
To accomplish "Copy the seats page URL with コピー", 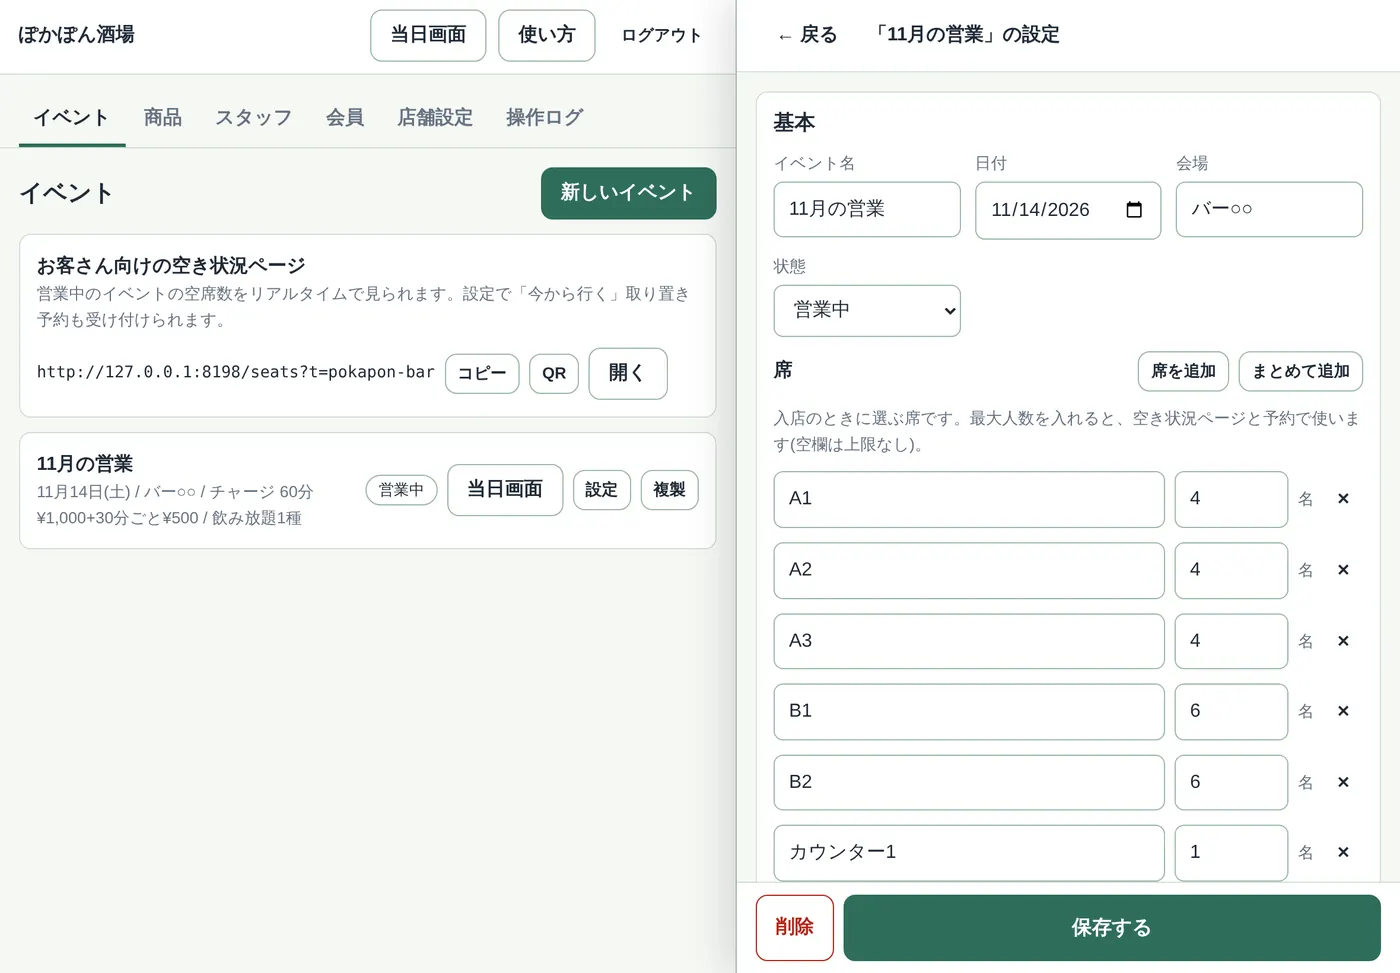I will point(482,373).
